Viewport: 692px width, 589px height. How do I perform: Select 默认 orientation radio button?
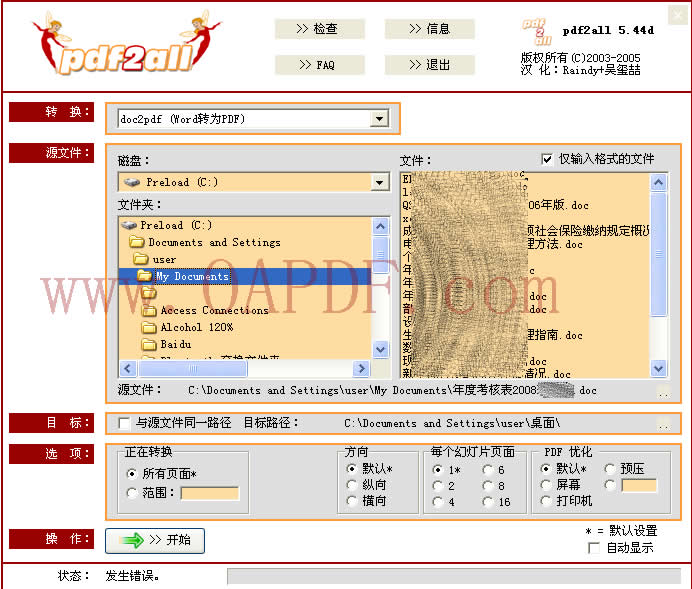click(x=352, y=469)
